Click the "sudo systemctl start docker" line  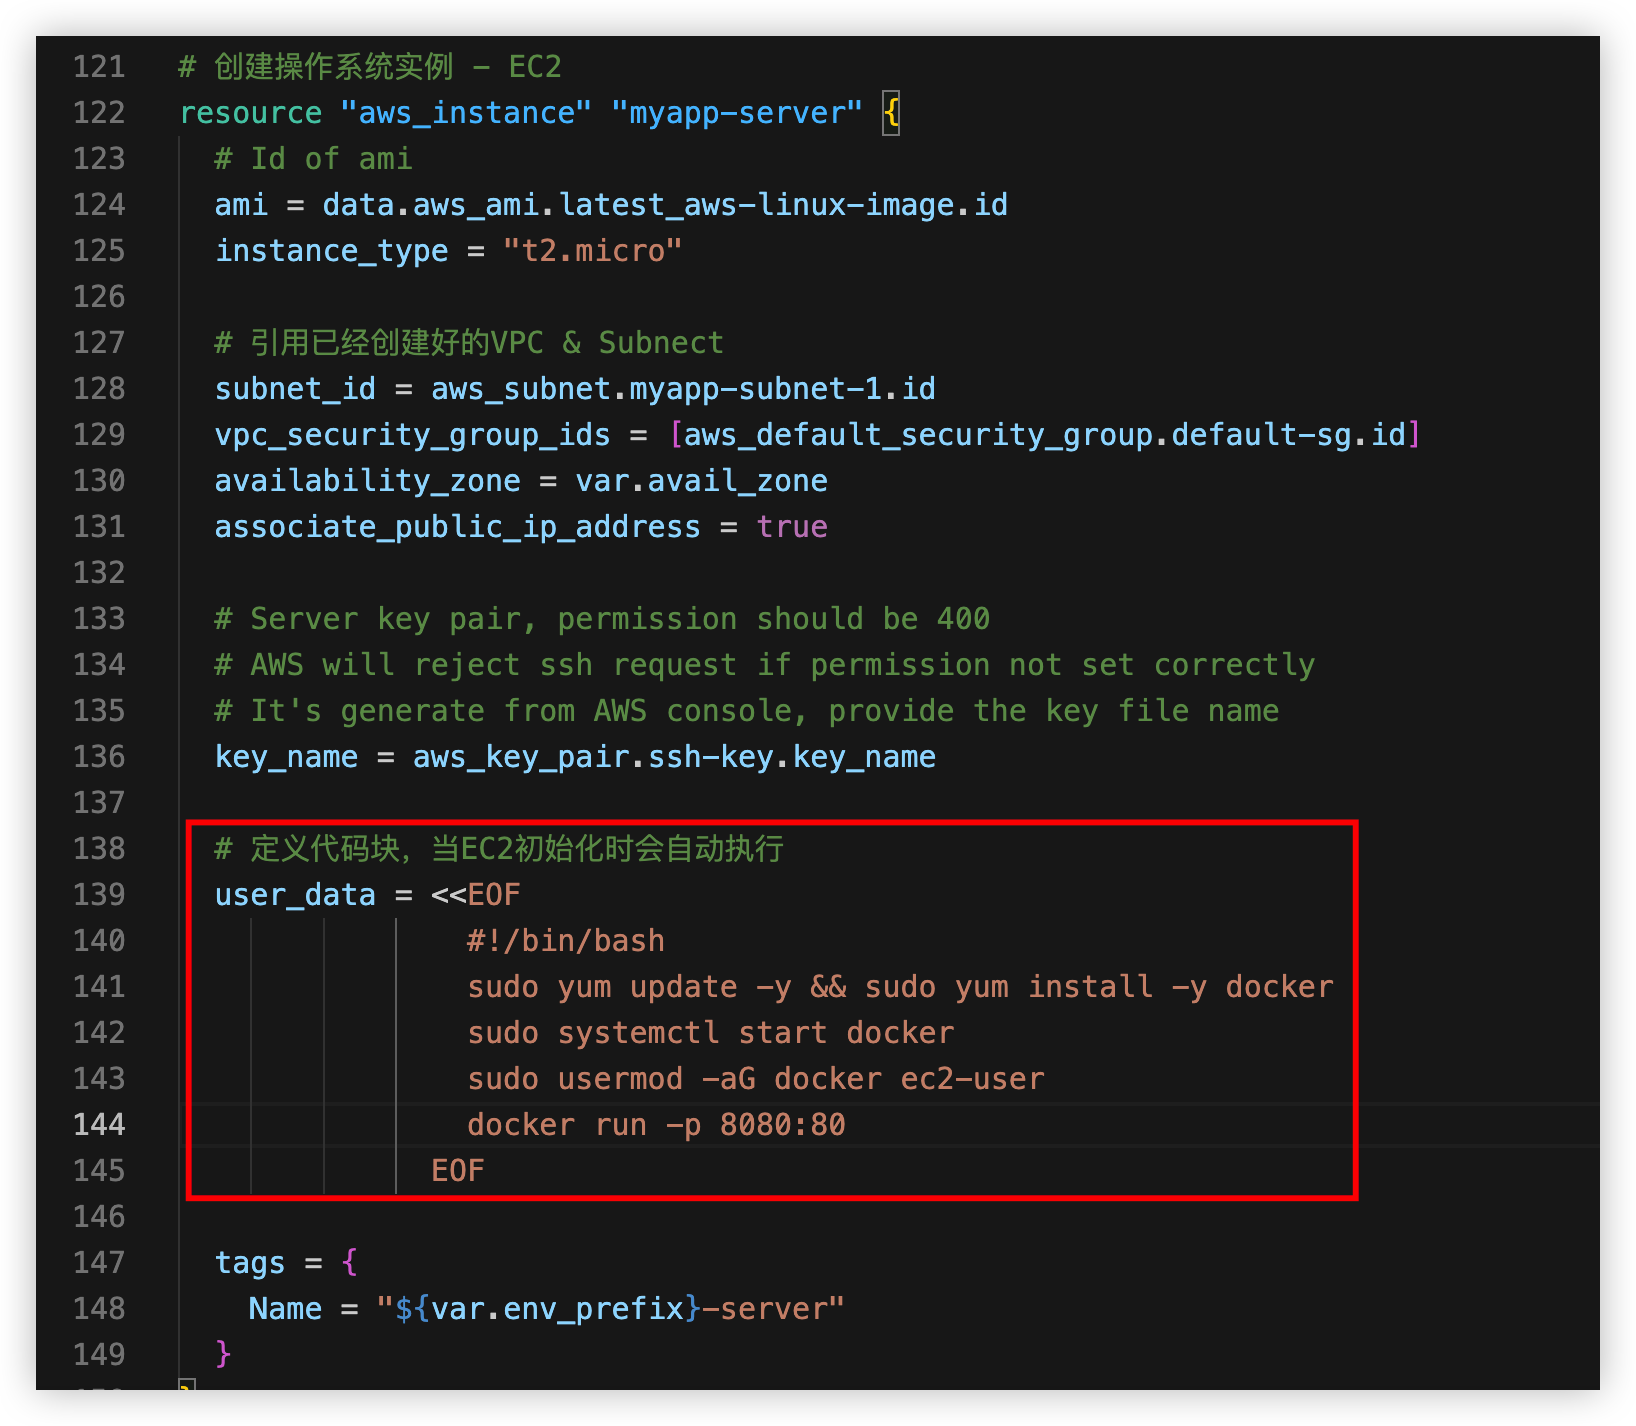pos(710,1033)
